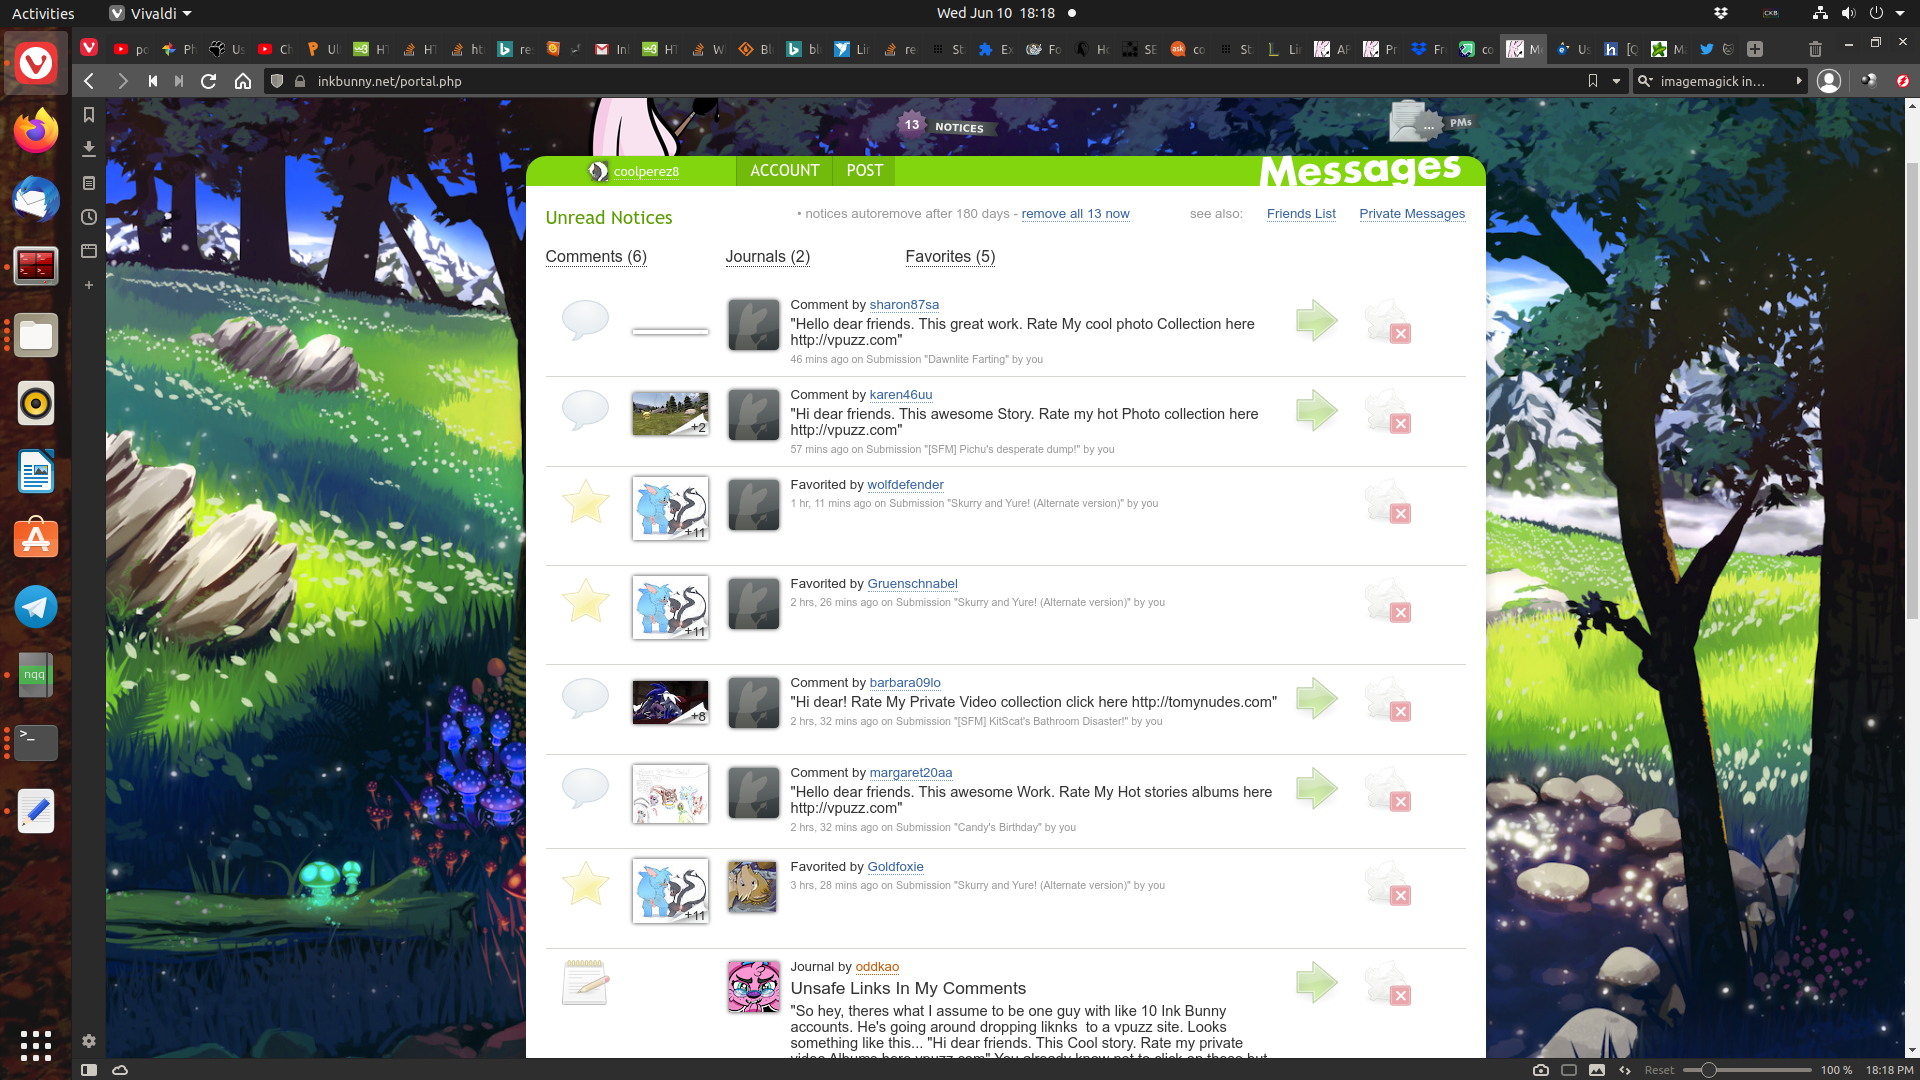This screenshot has width=1920, height=1080.
Task: Go to browser home page
Action: coord(242,81)
